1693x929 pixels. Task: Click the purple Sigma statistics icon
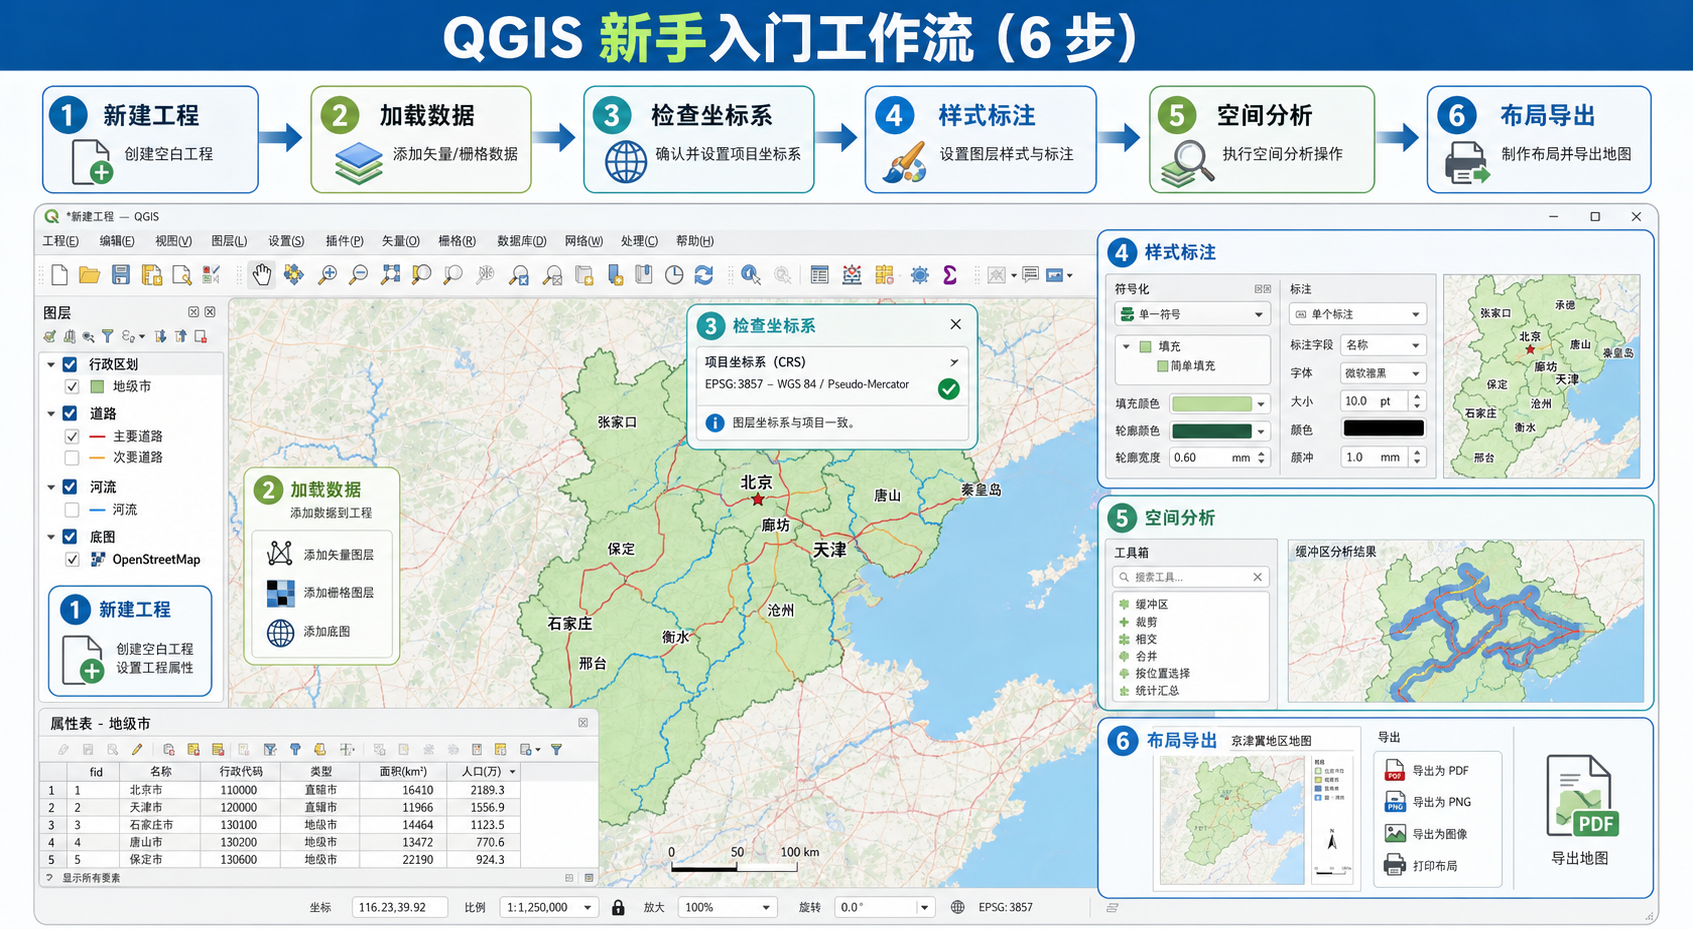950,274
